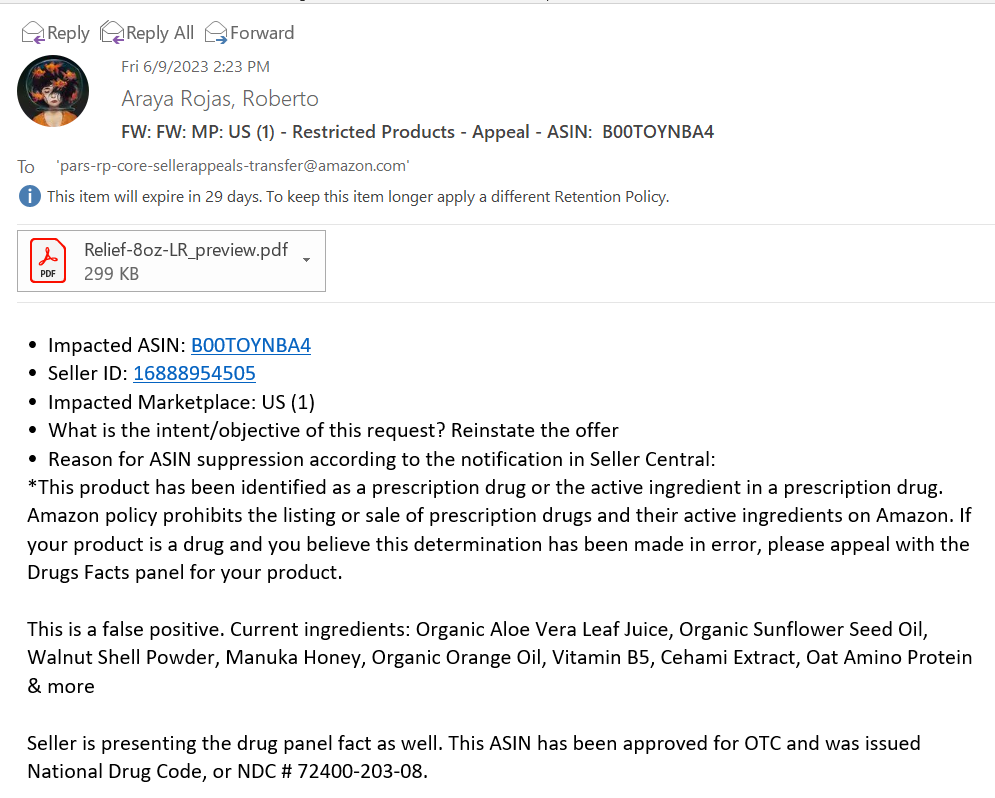Expand the attachment dropdown arrow

[x=306, y=260]
